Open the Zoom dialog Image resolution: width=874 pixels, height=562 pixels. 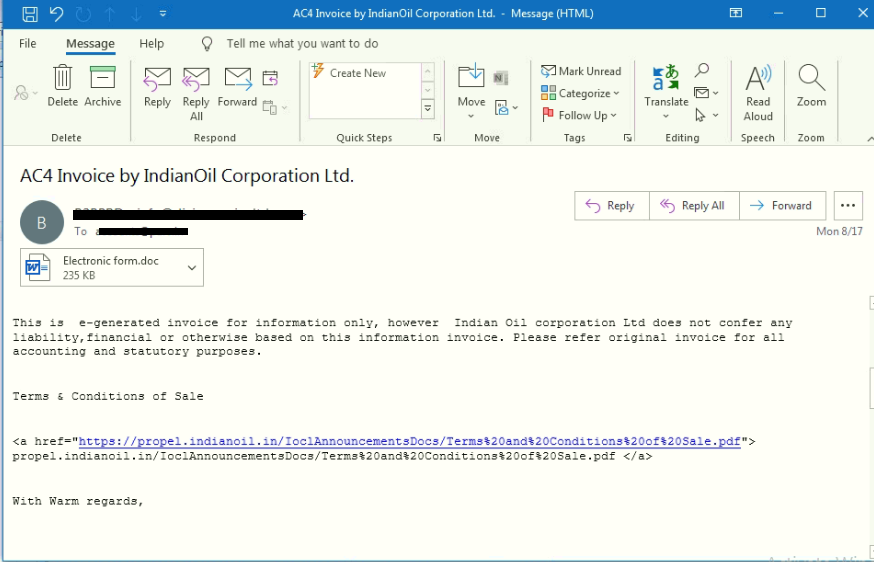tap(811, 86)
